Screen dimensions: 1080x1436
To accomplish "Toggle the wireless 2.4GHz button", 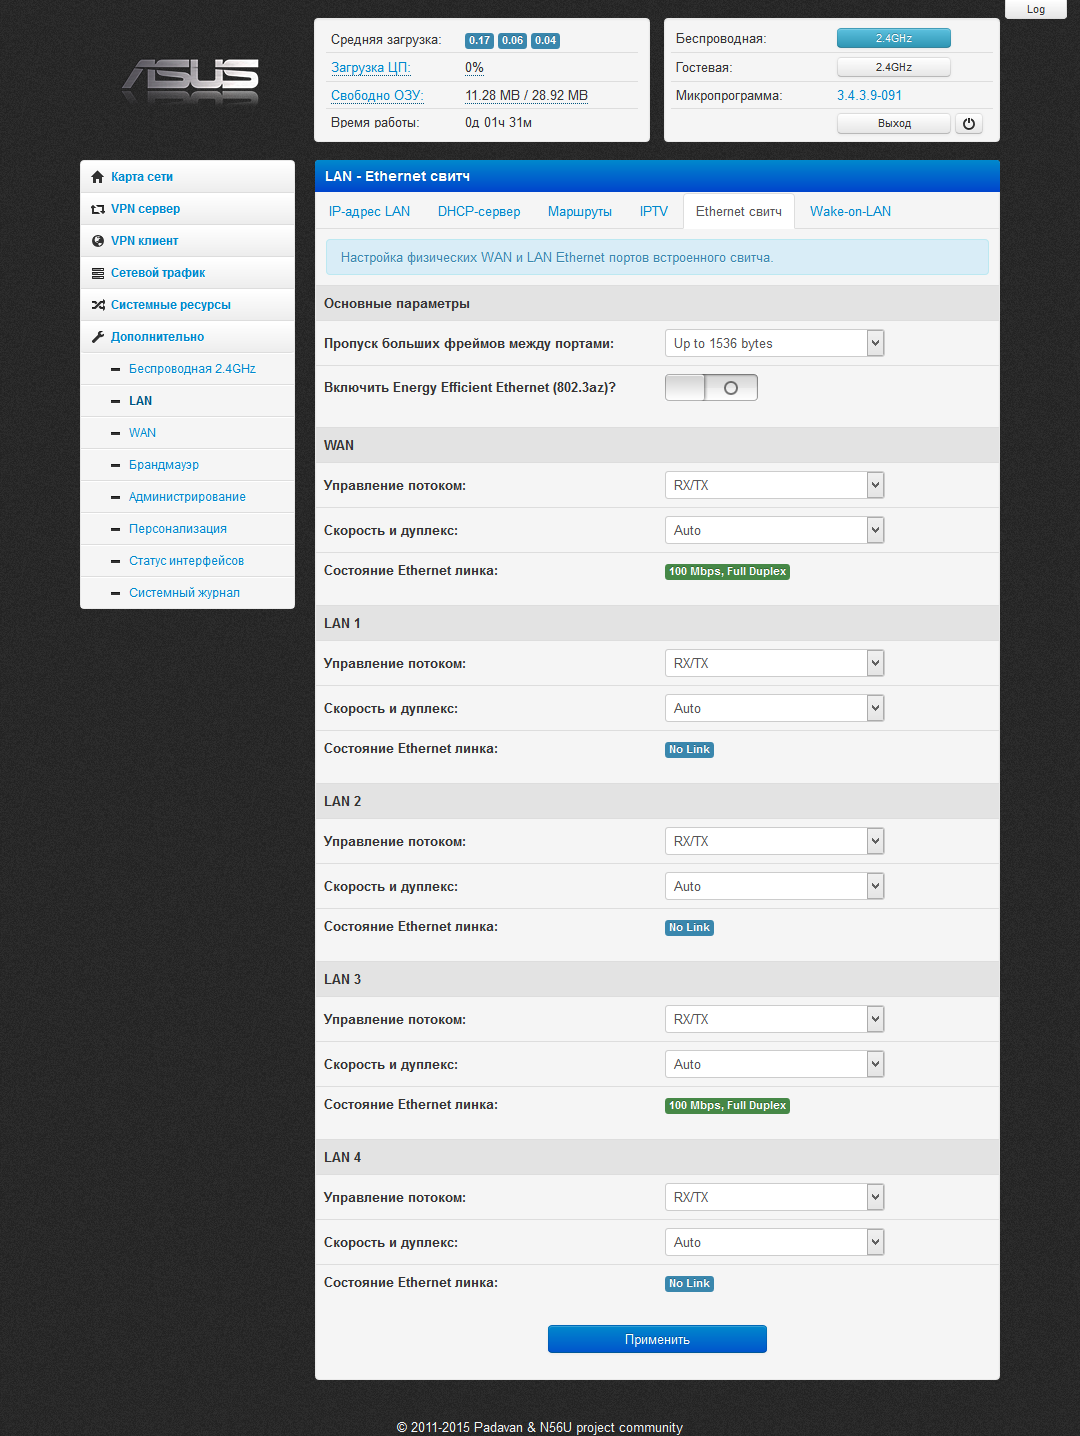I will pyautogui.click(x=893, y=38).
